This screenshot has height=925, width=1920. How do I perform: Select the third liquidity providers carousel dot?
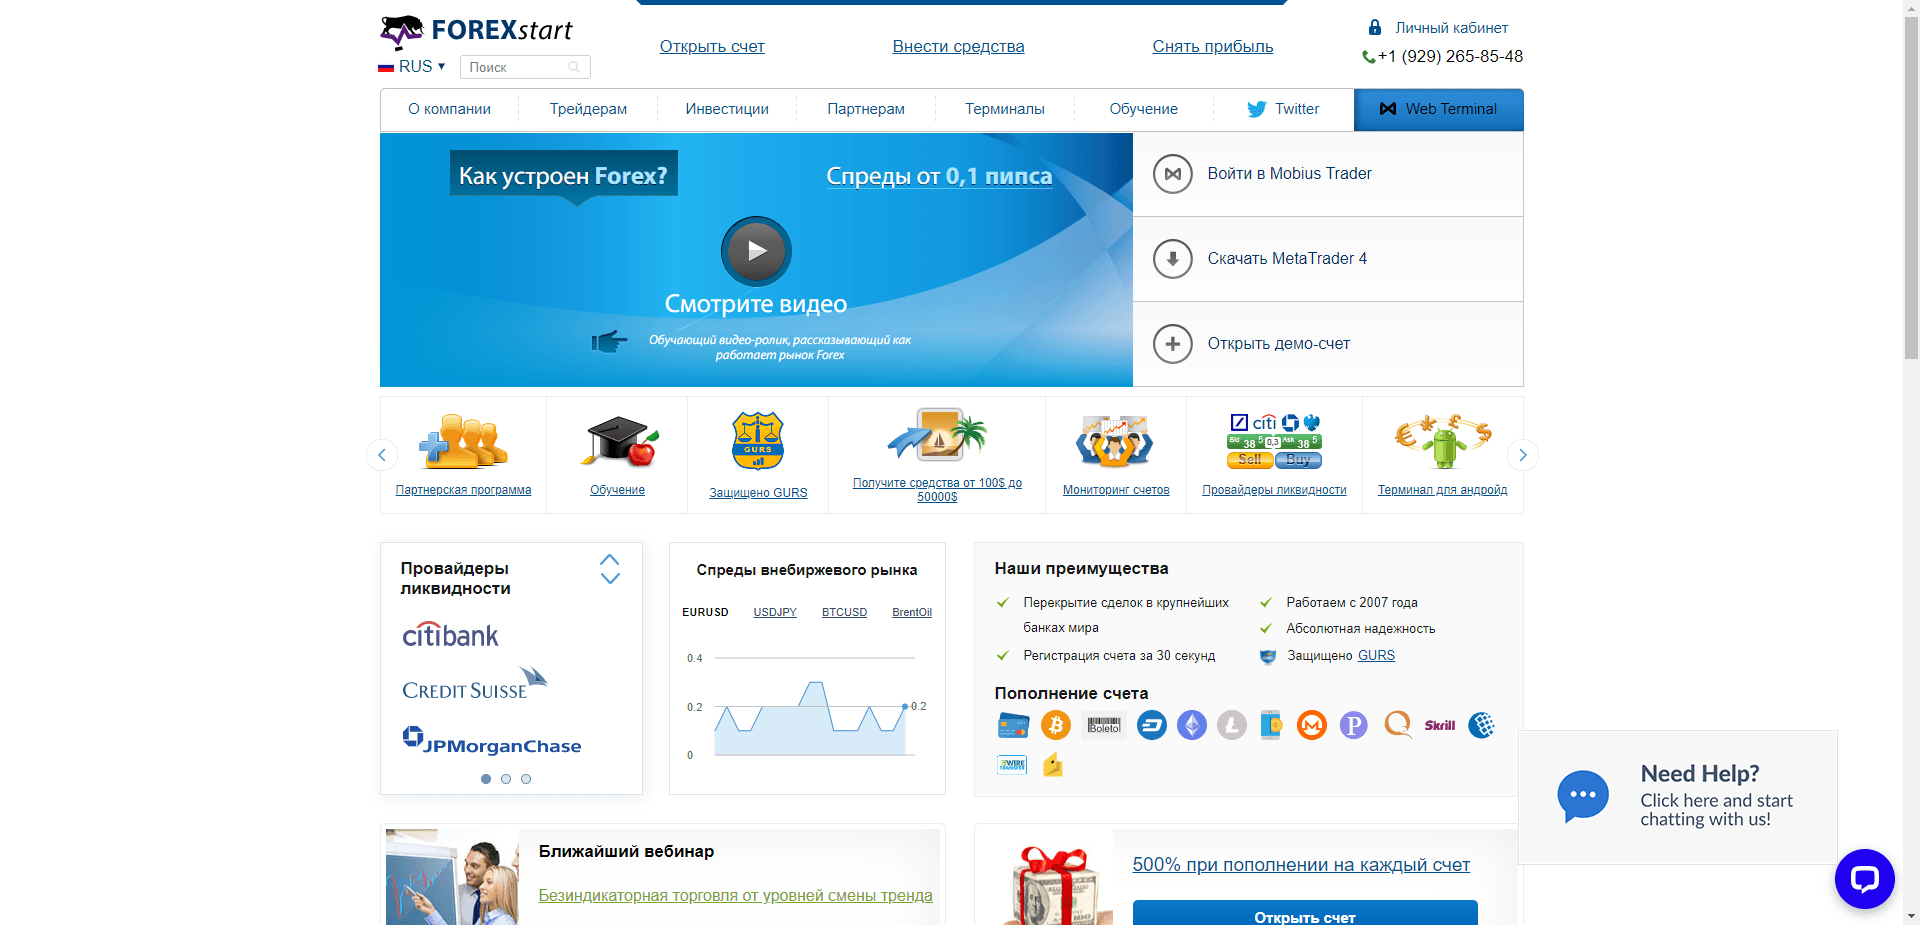coord(526,779)
